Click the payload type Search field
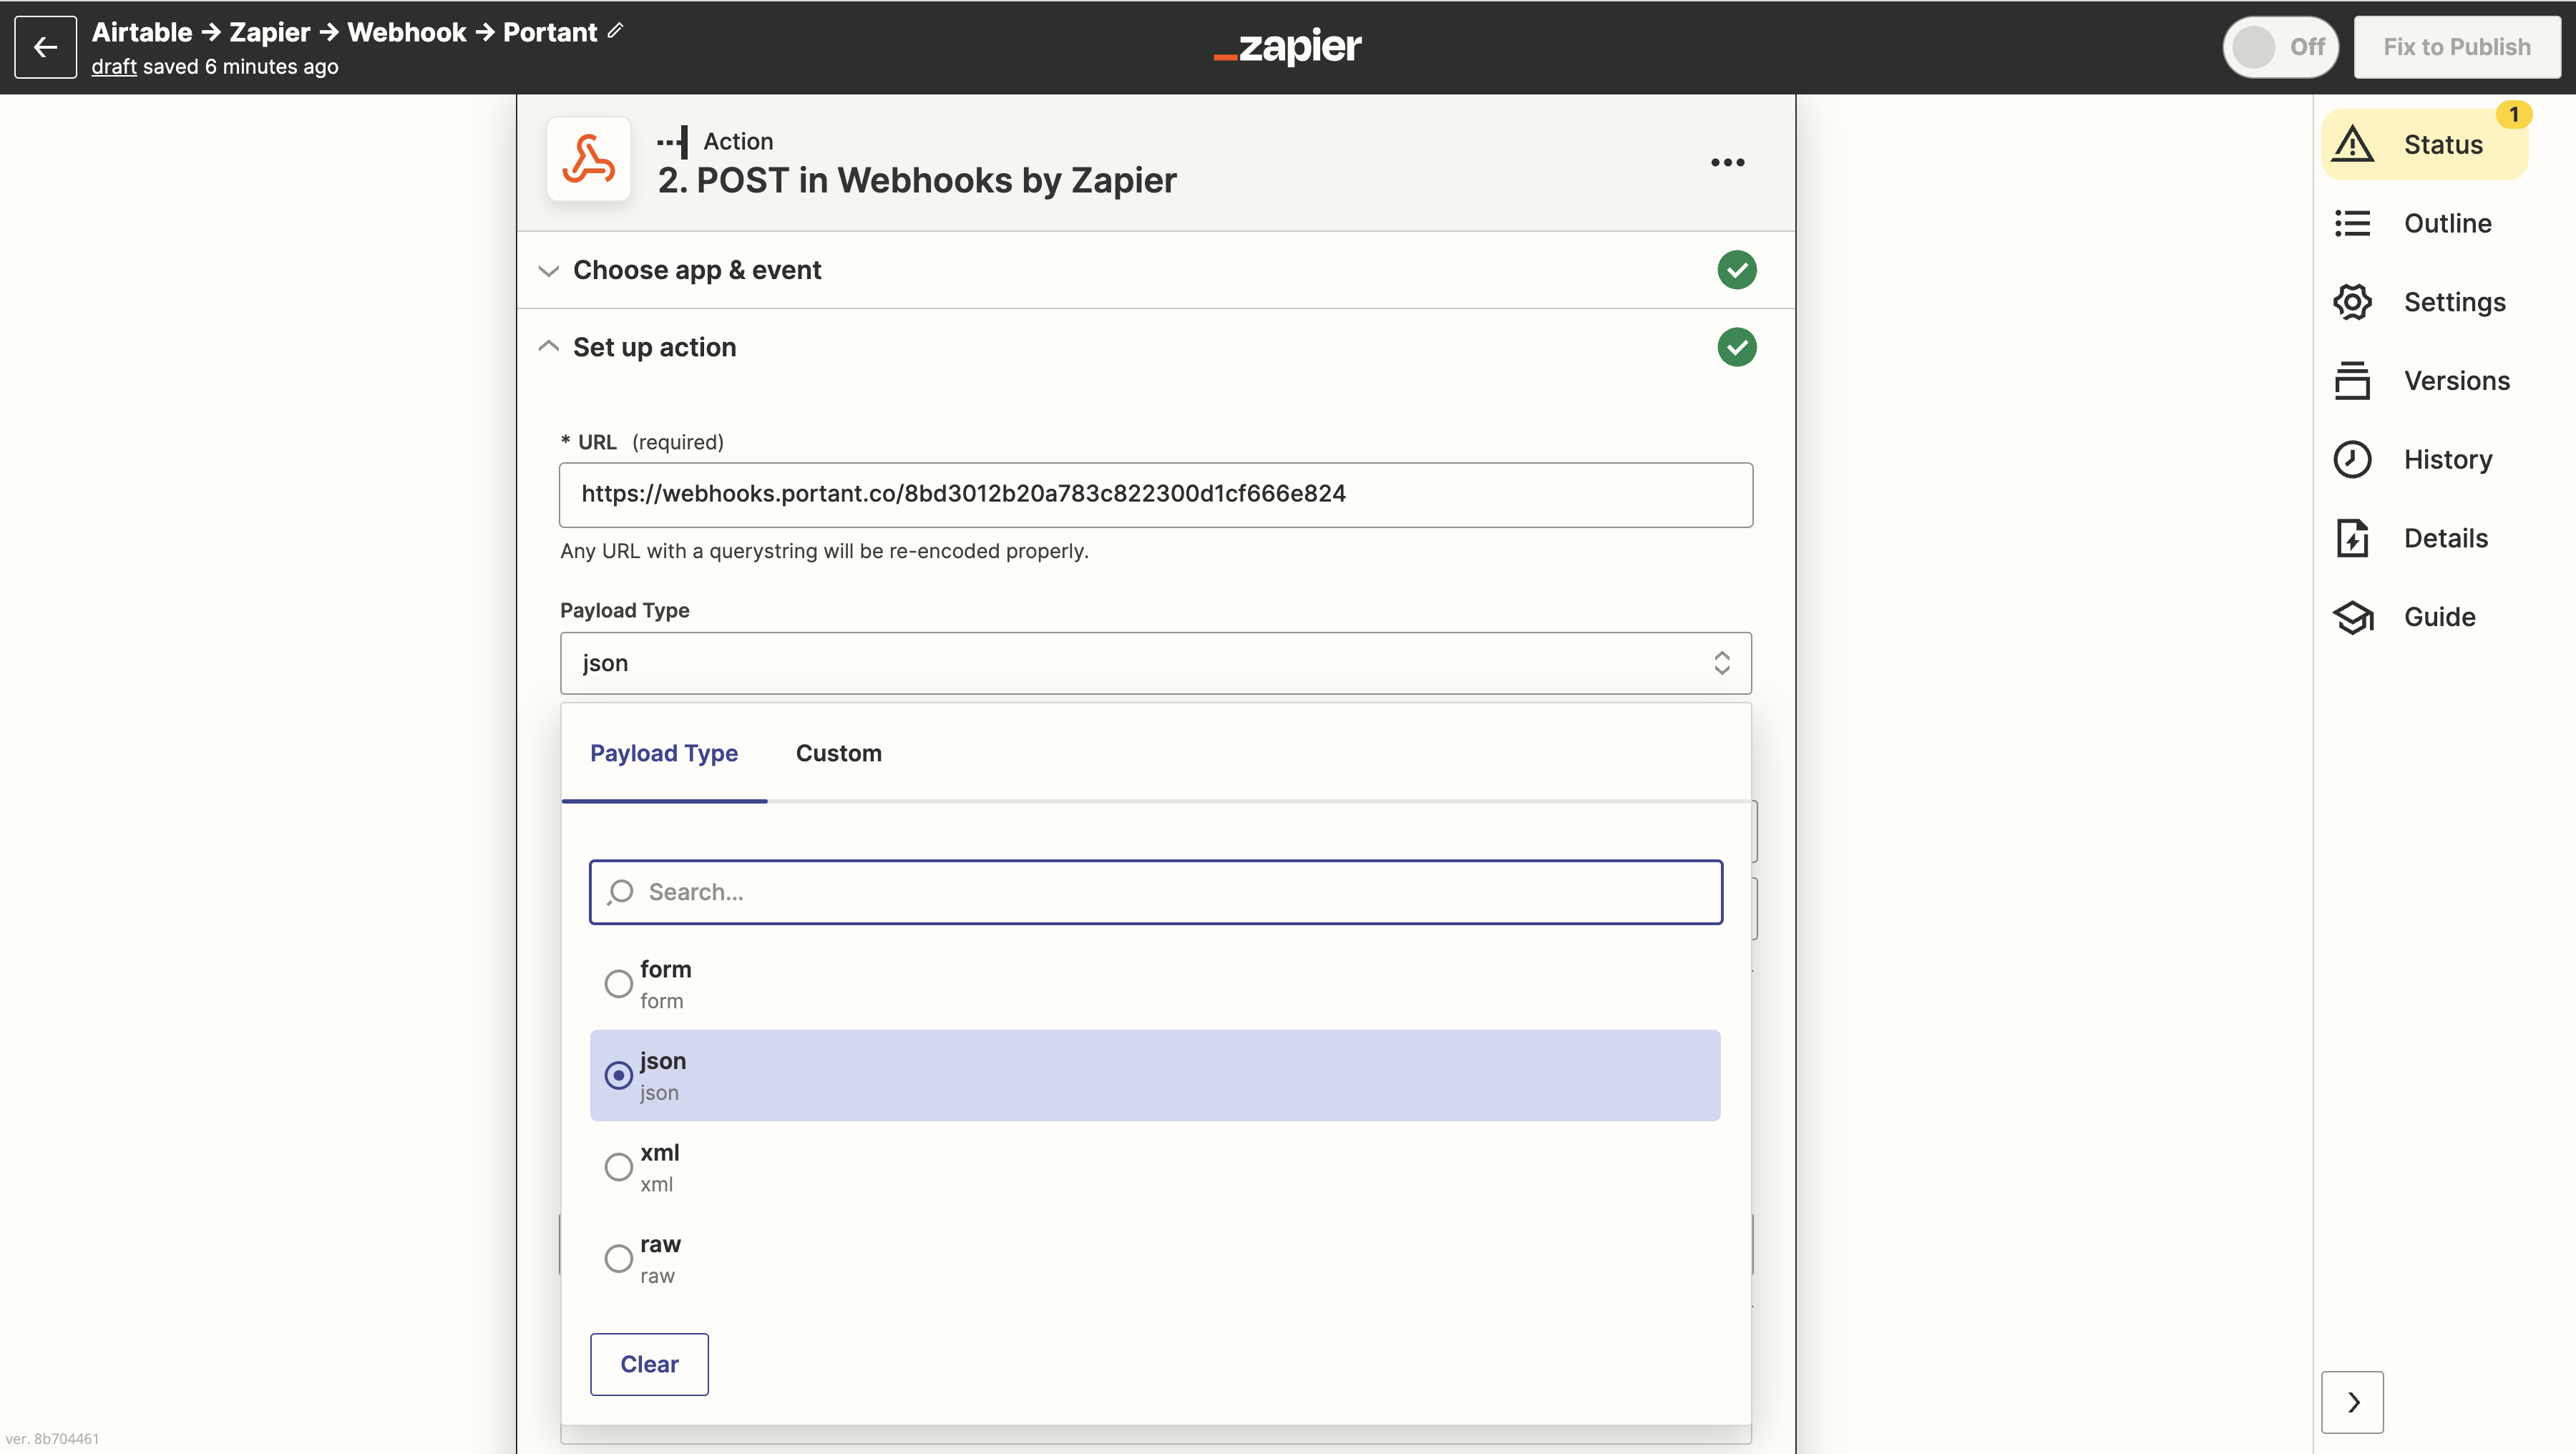The height and width of the screenshot is (1454, 2576). (x=1155, y=892)
